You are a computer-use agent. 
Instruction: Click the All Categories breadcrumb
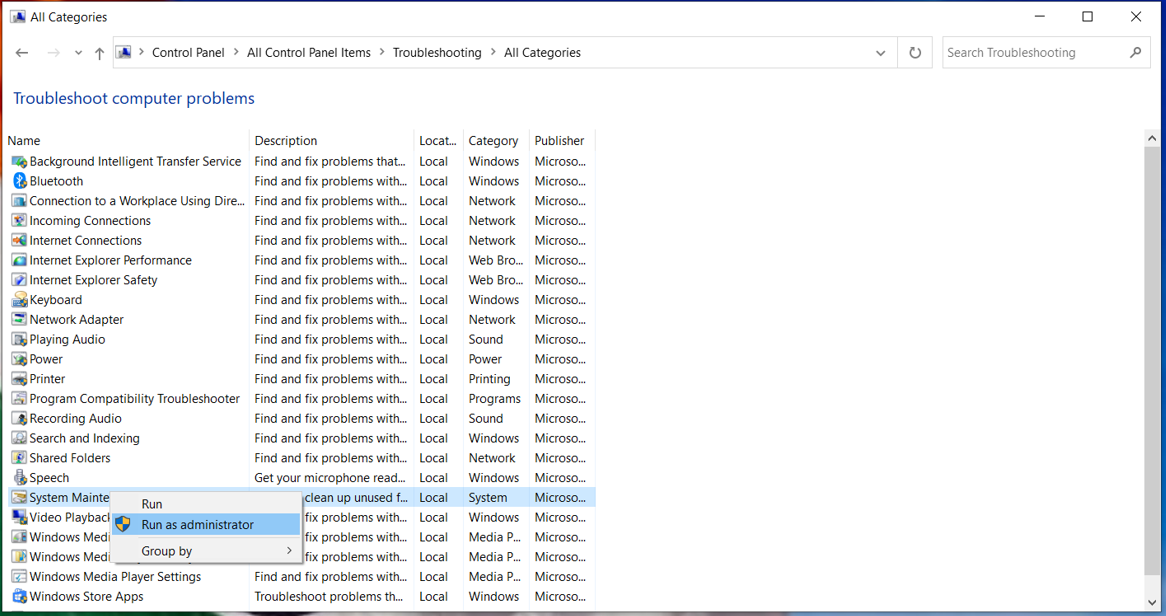[542, 53]
